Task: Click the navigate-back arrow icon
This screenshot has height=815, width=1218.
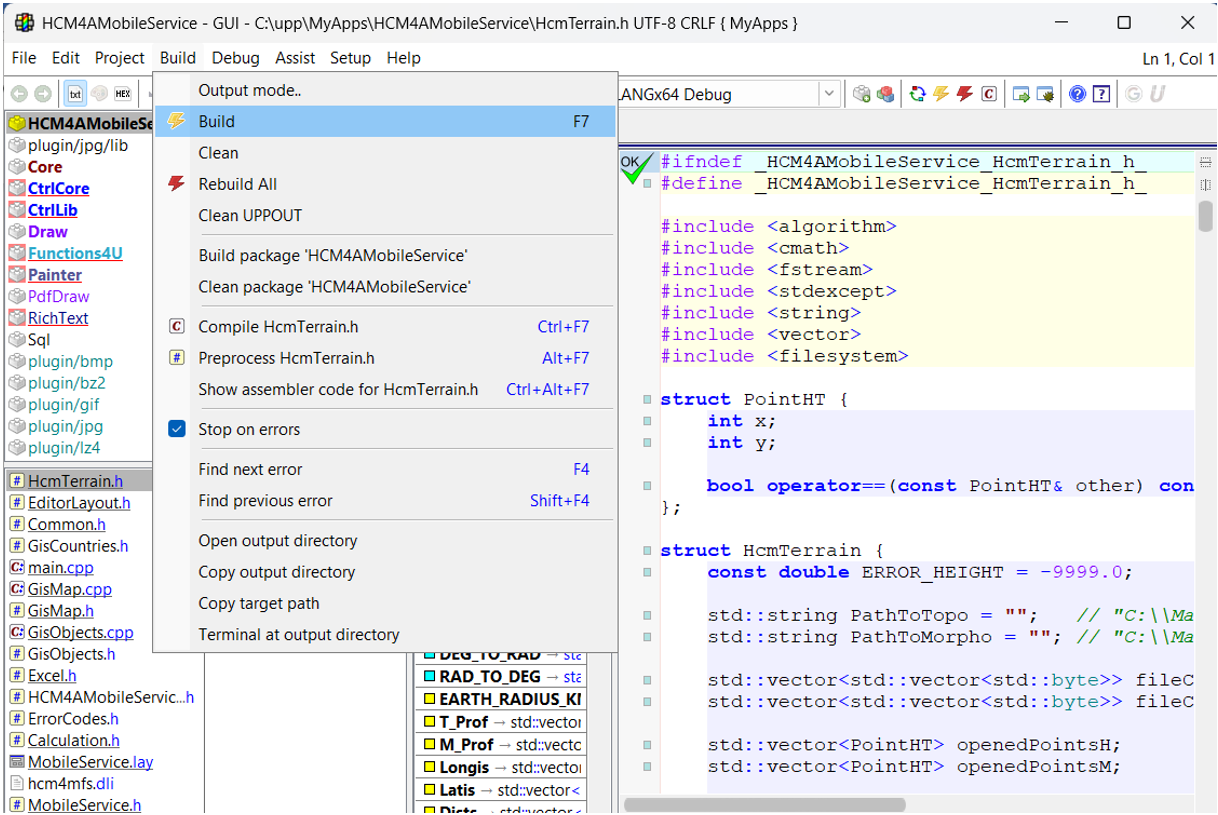Action: [18, 92]
